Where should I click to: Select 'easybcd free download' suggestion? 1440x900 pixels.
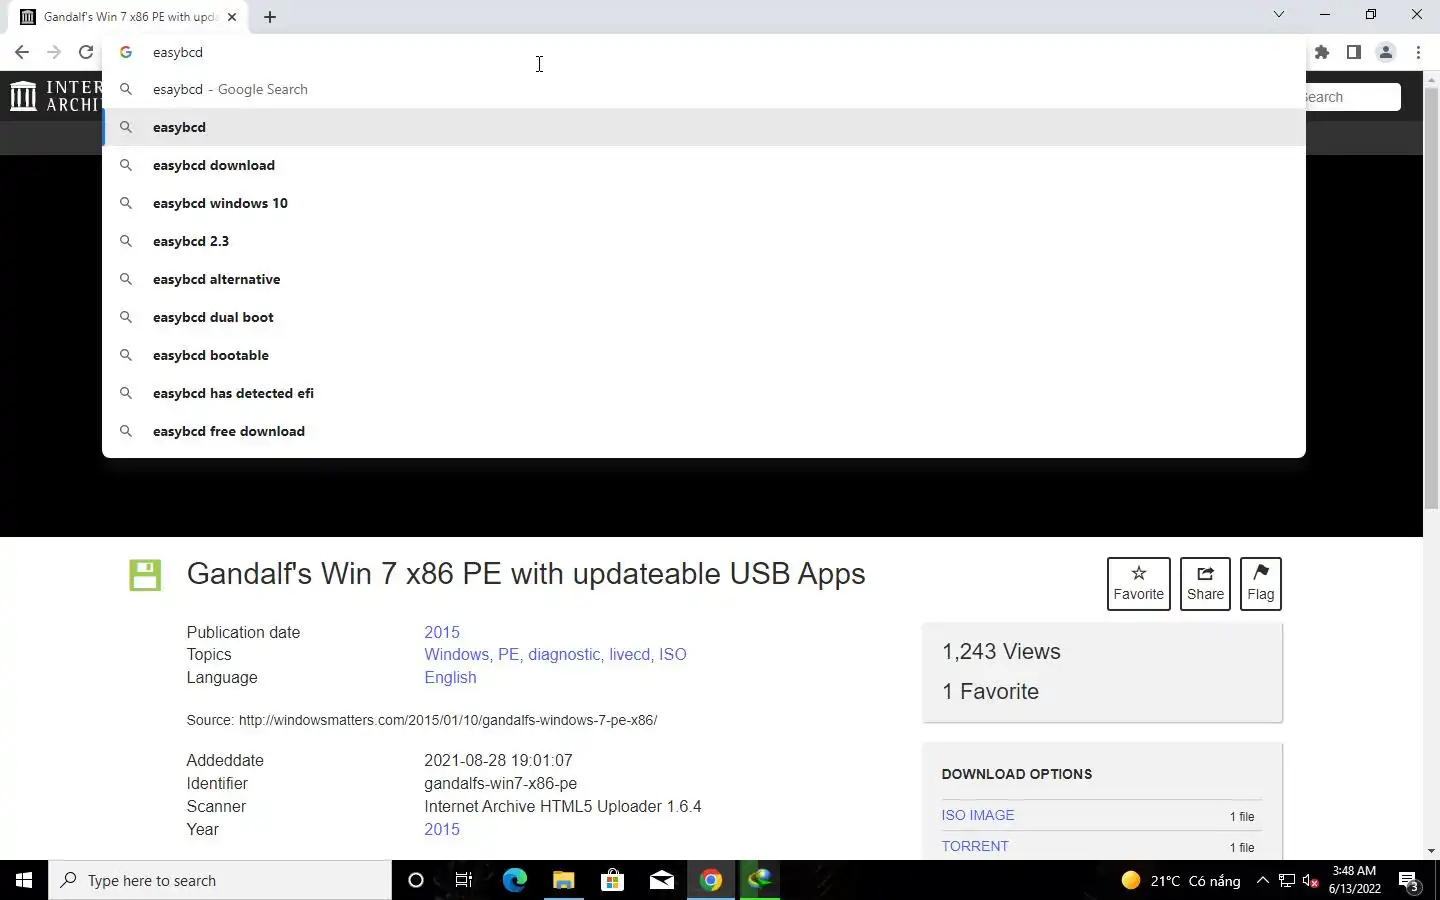704,431
